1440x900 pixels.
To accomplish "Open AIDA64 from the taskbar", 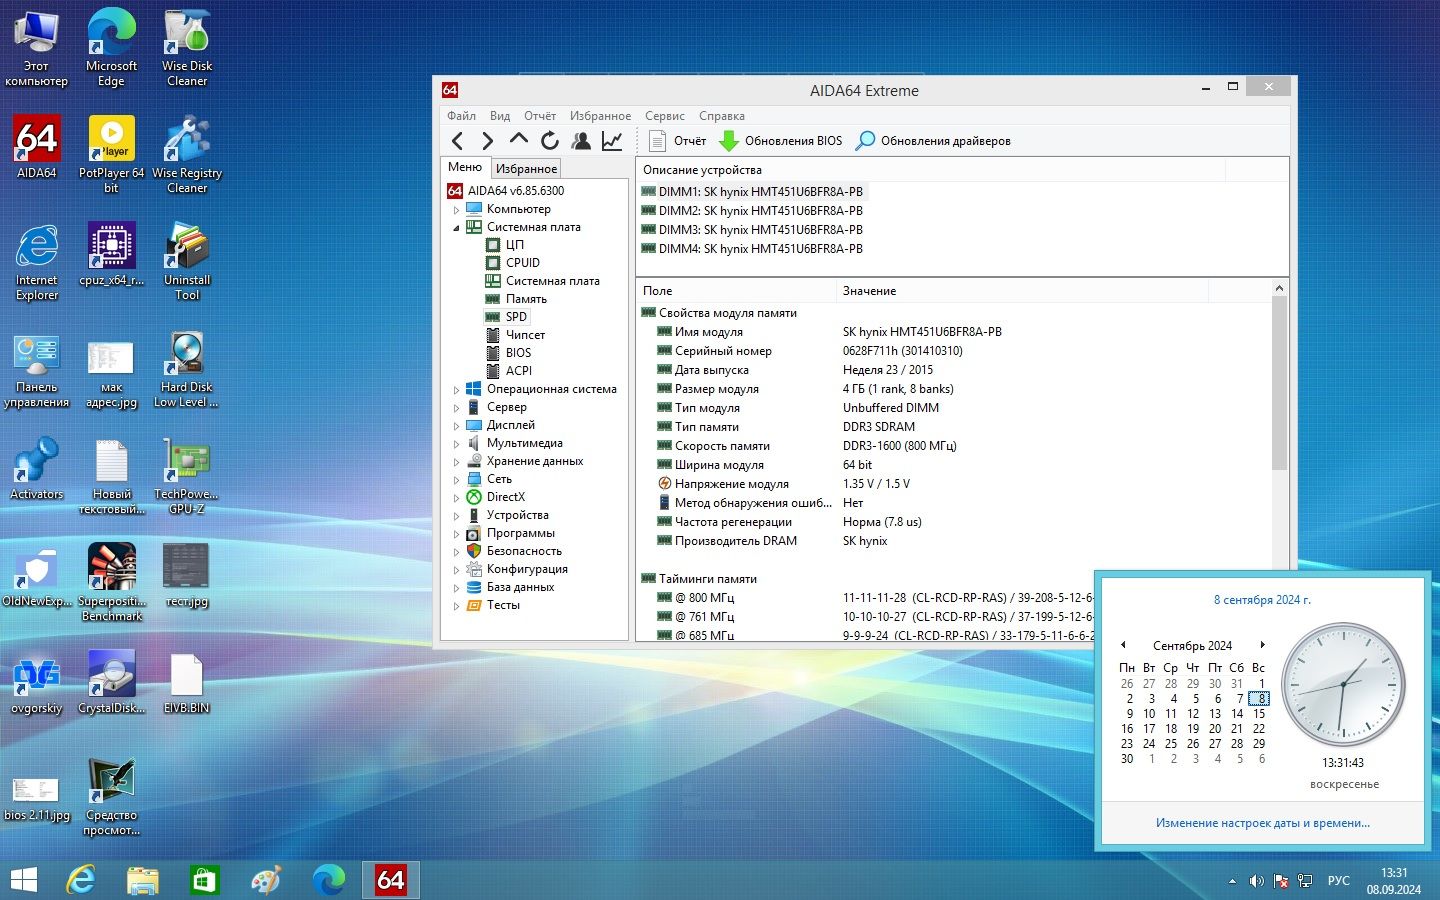I will pyautogui.click(x=390, y=880).
